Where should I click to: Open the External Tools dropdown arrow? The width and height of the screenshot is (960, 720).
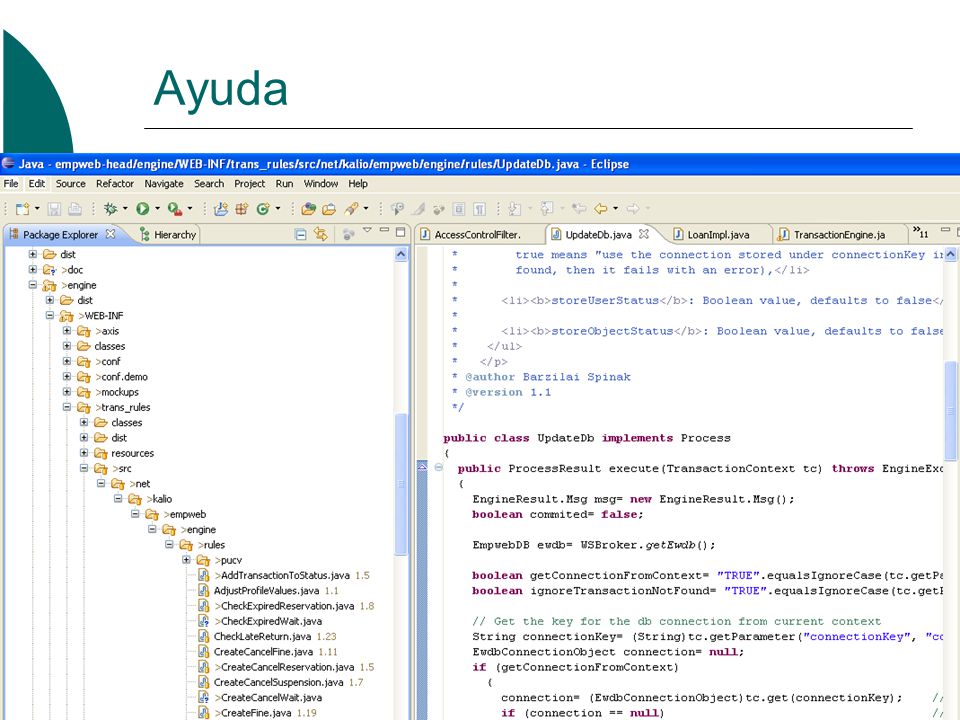pyautogui.click(x=190, y=209)
